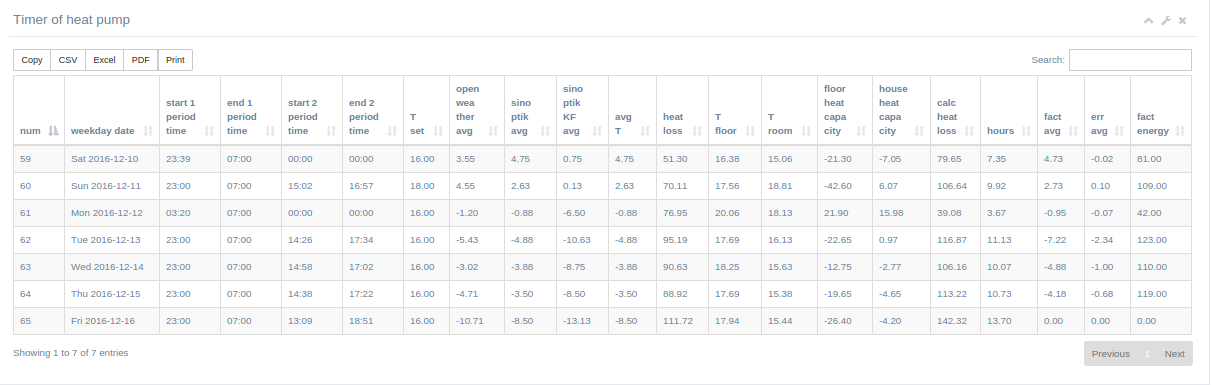Viewport: 1212px width, 385px height.
Task: Select row 62 Tue 2016-12-13
Action: click(602, 240)
